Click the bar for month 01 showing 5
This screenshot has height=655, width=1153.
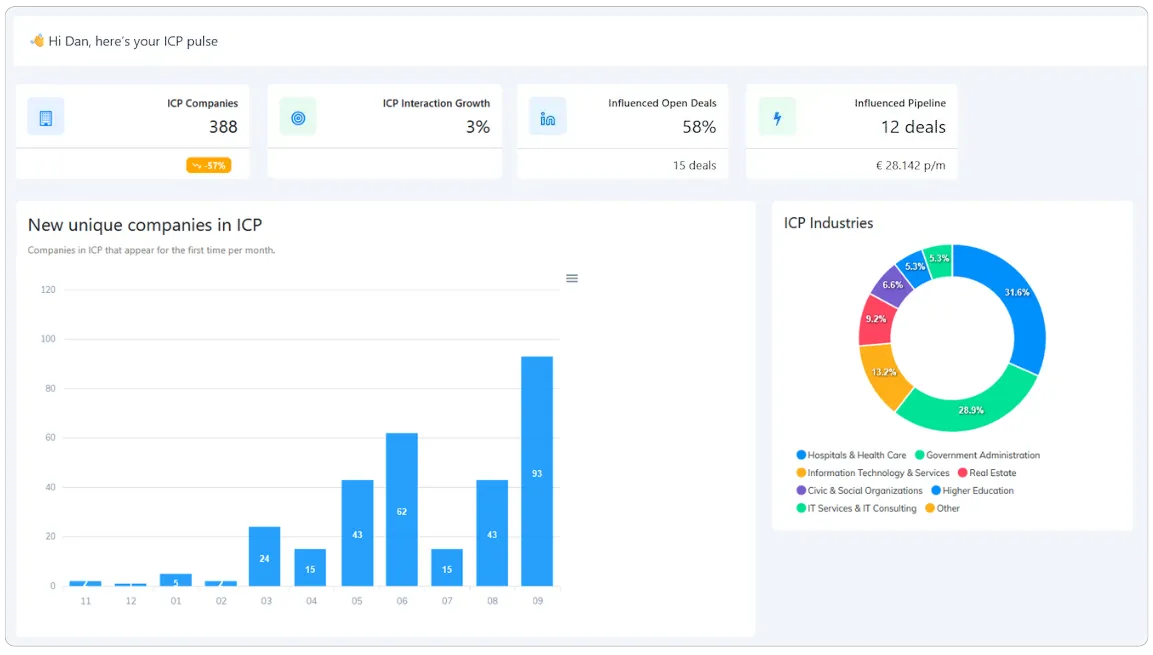tap(176, 580)
